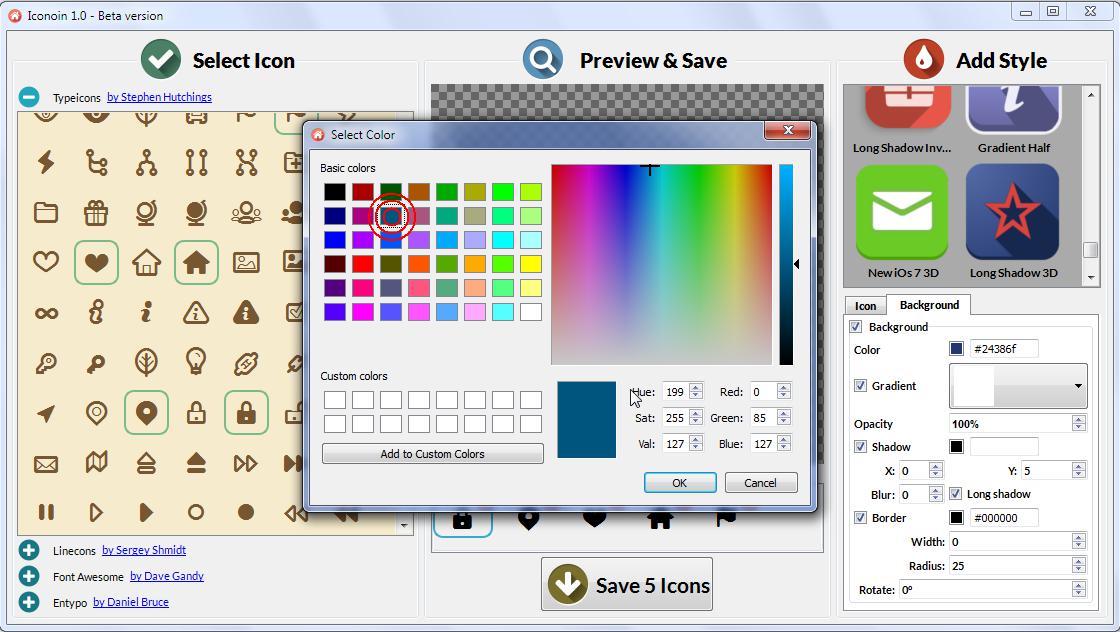Switch to the Icon tab
Viewport: 1120px width, 632px height.
click(865, 306)
